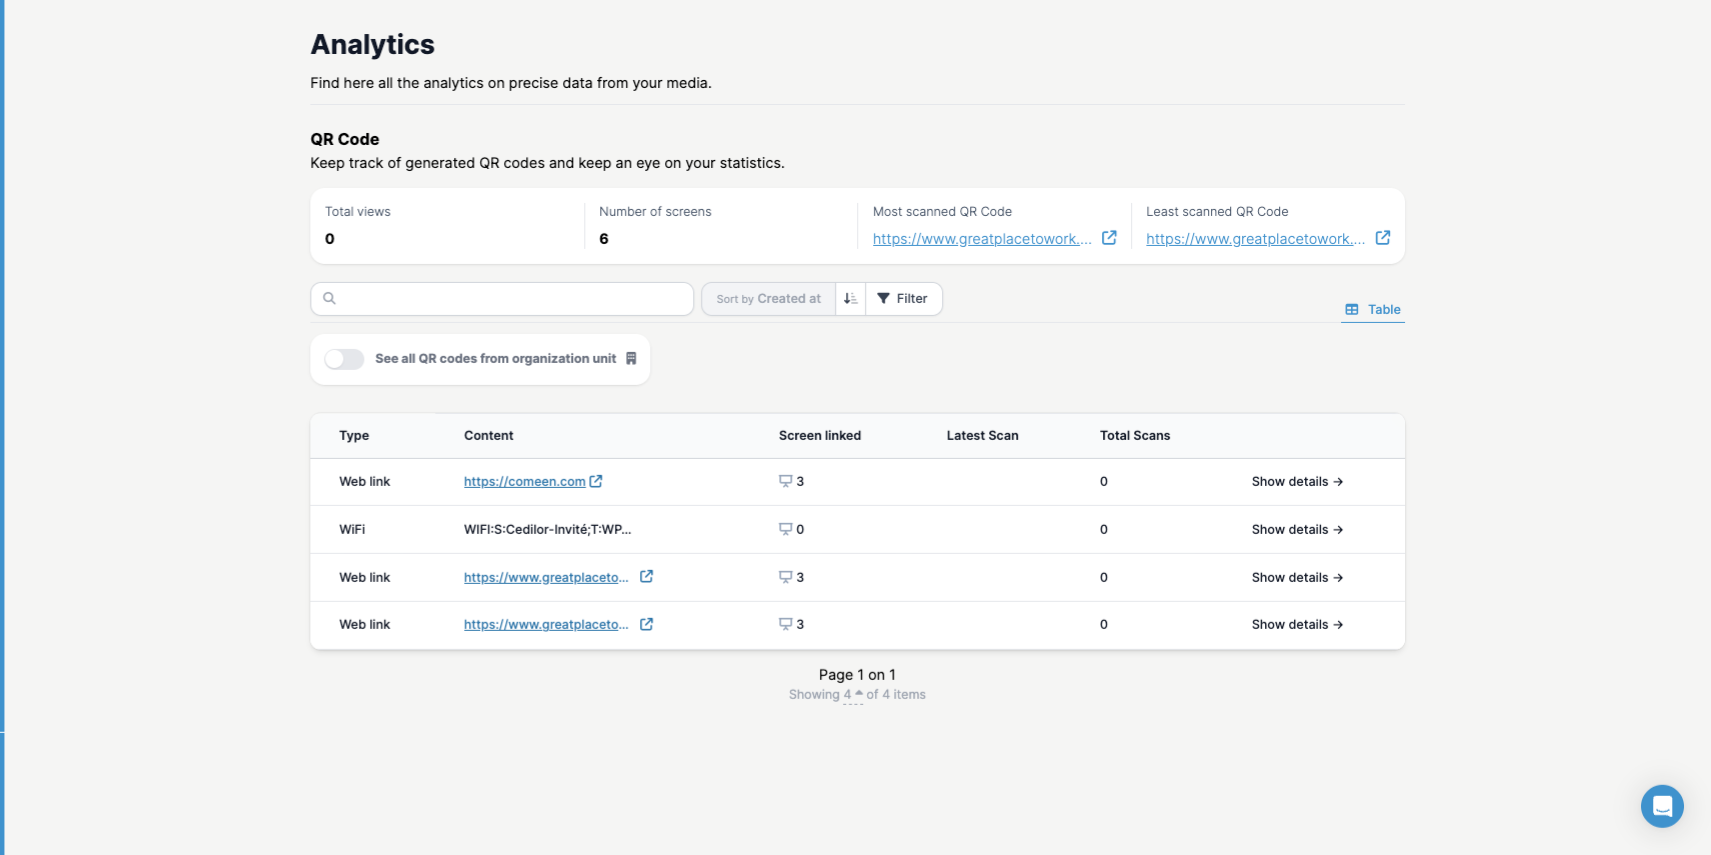Click the screen icon in the WiFi row
Screen dimensions: 1711x855
(x=785, y=529)
